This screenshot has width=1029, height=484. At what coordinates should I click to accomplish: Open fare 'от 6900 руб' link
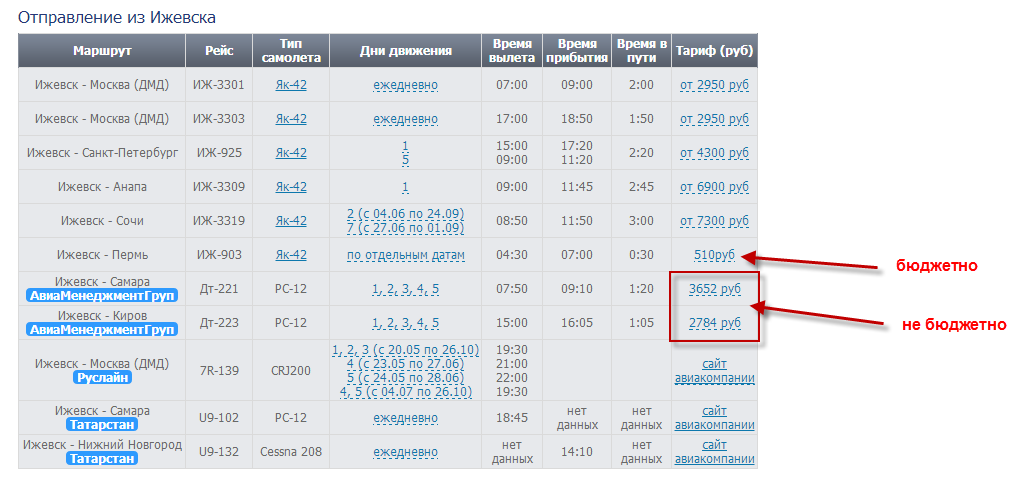point(715,187)
